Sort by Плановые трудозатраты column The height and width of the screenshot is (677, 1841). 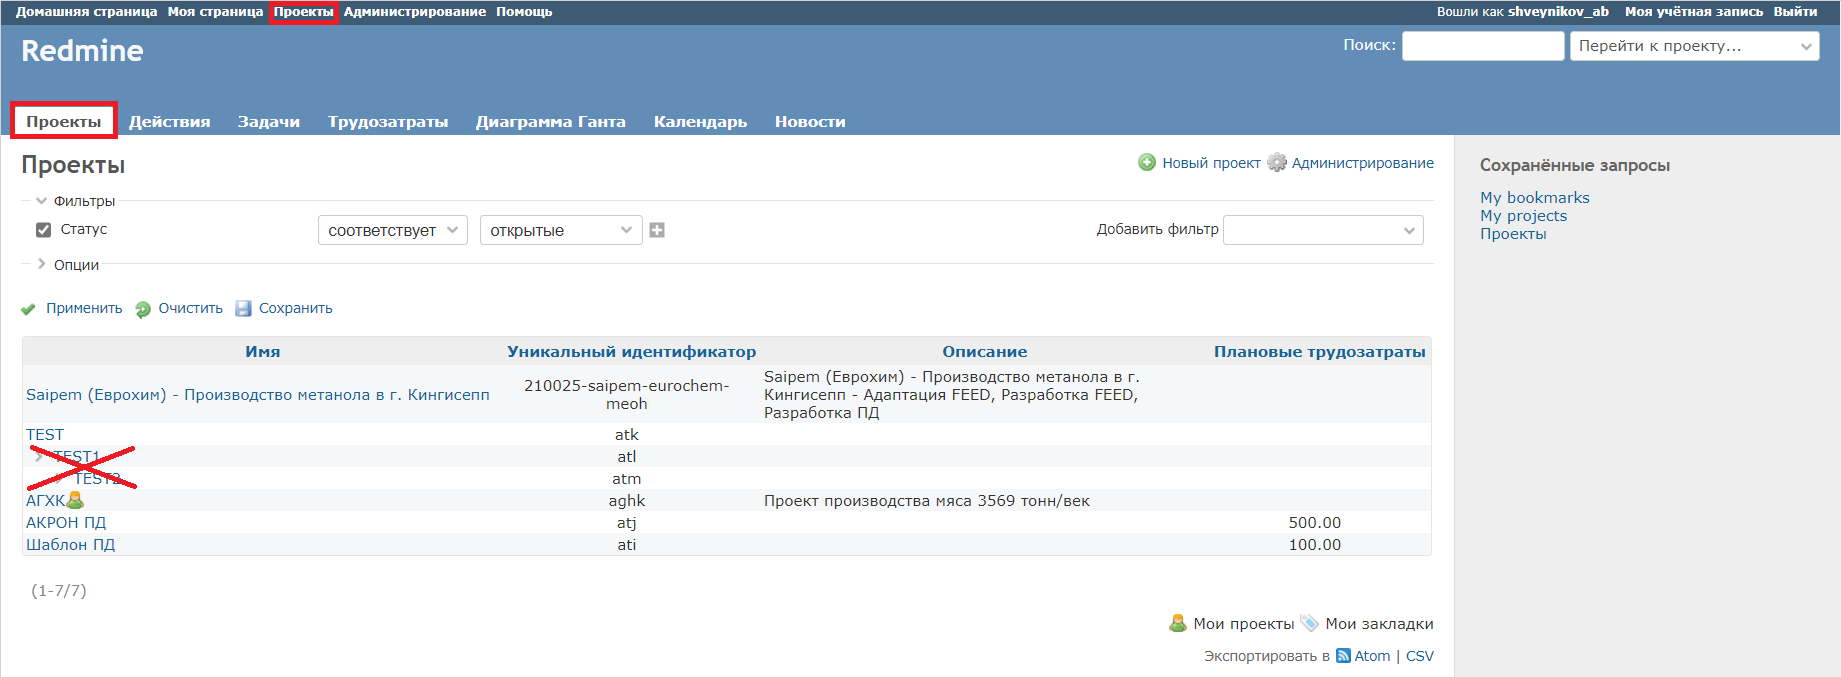coord(1320,352)
